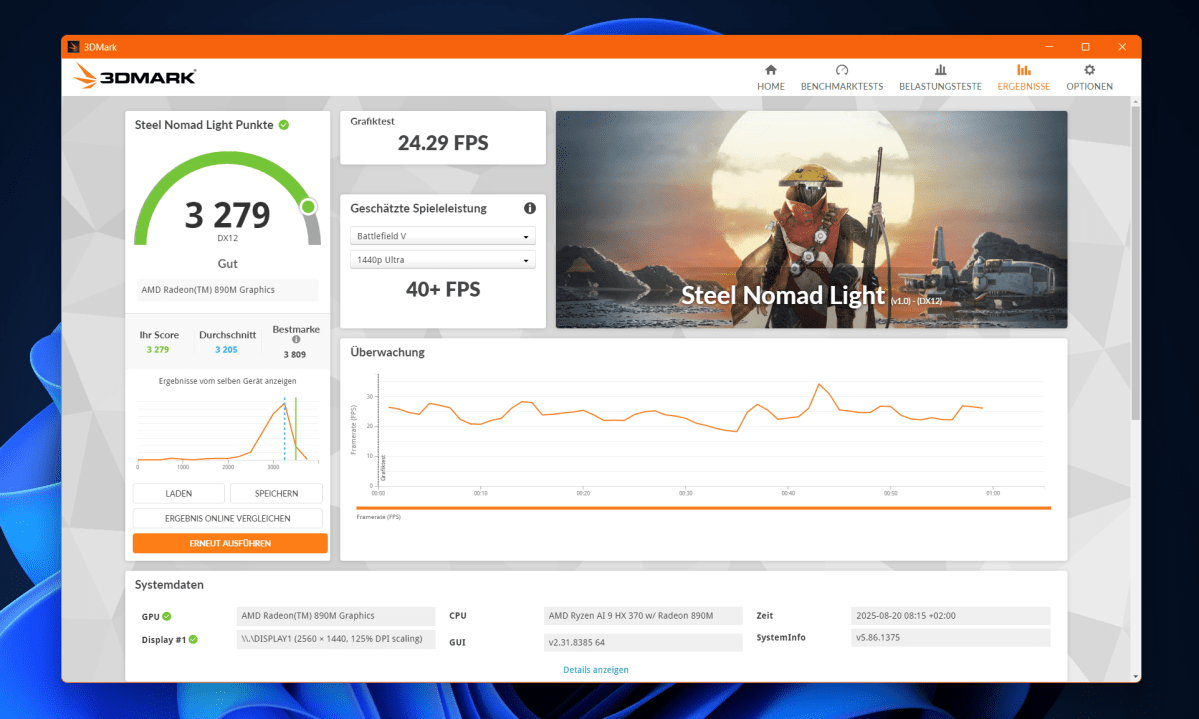Click the Ihr Score value 3 279

coord(158,350)
